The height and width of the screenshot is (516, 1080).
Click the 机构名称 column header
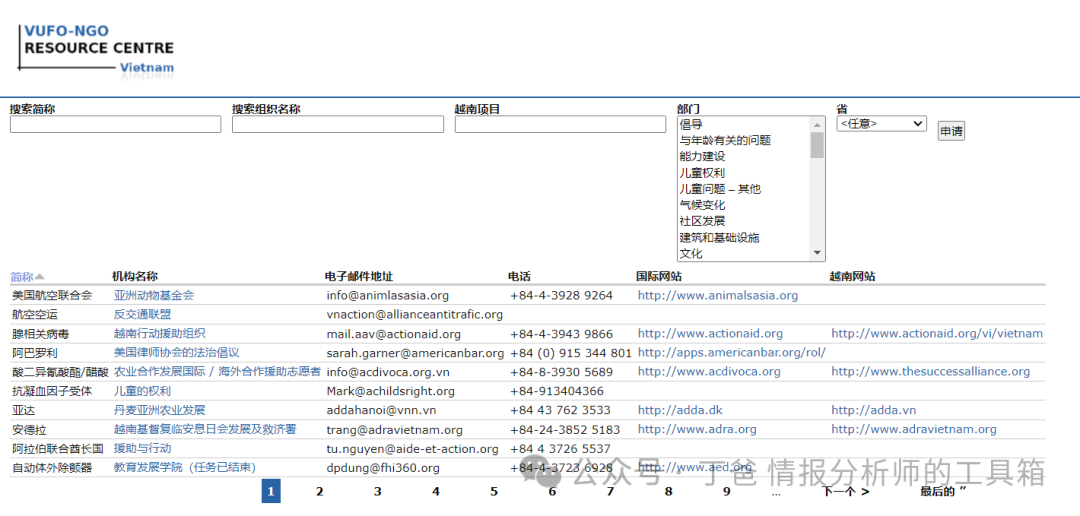coord(135,276)
